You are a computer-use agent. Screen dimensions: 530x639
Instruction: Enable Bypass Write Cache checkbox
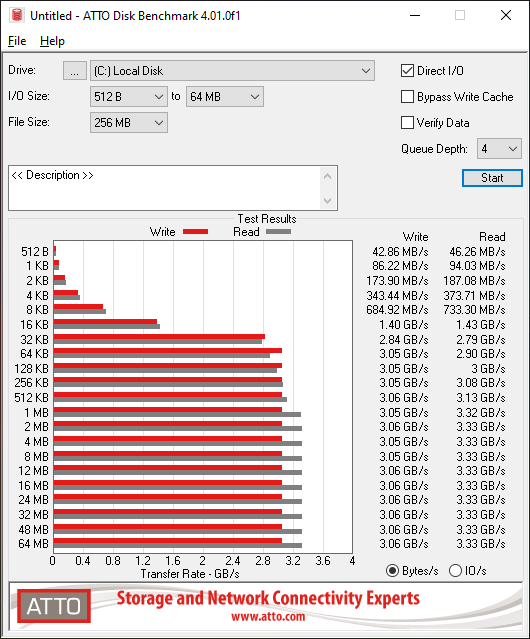[x=407, y=97]
